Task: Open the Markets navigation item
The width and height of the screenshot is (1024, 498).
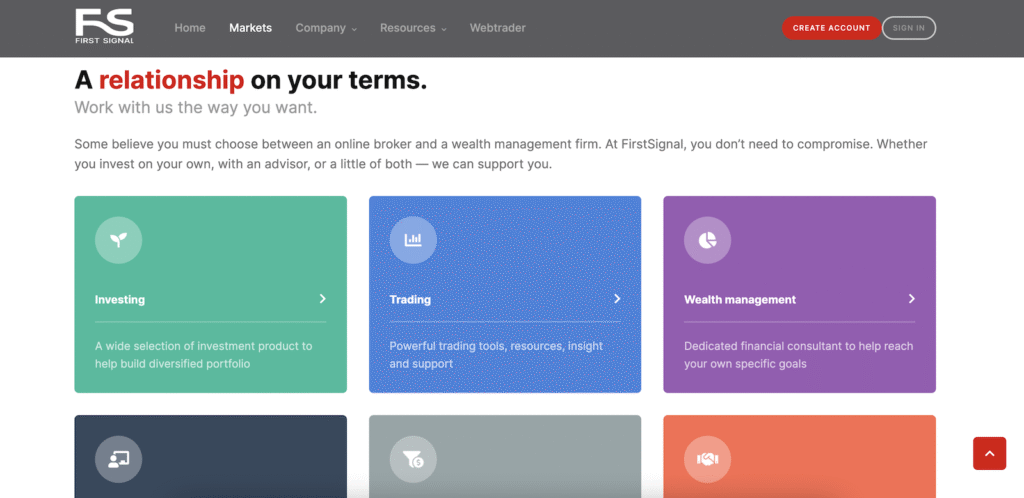Action: point(250,28)
